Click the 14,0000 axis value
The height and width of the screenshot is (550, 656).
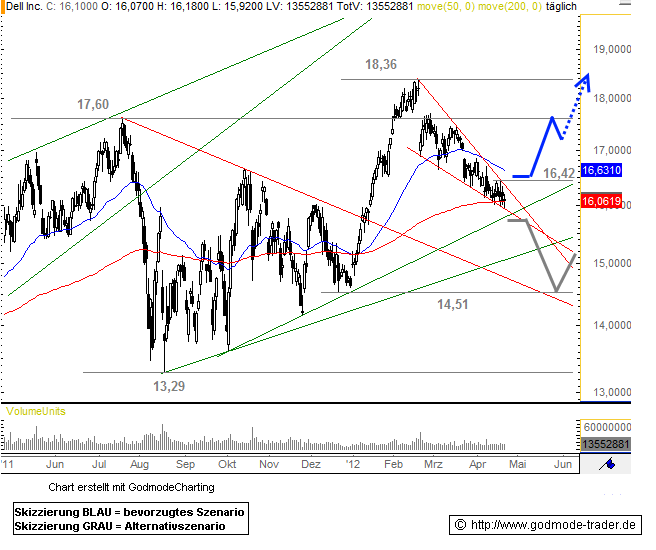pos(612,325)
